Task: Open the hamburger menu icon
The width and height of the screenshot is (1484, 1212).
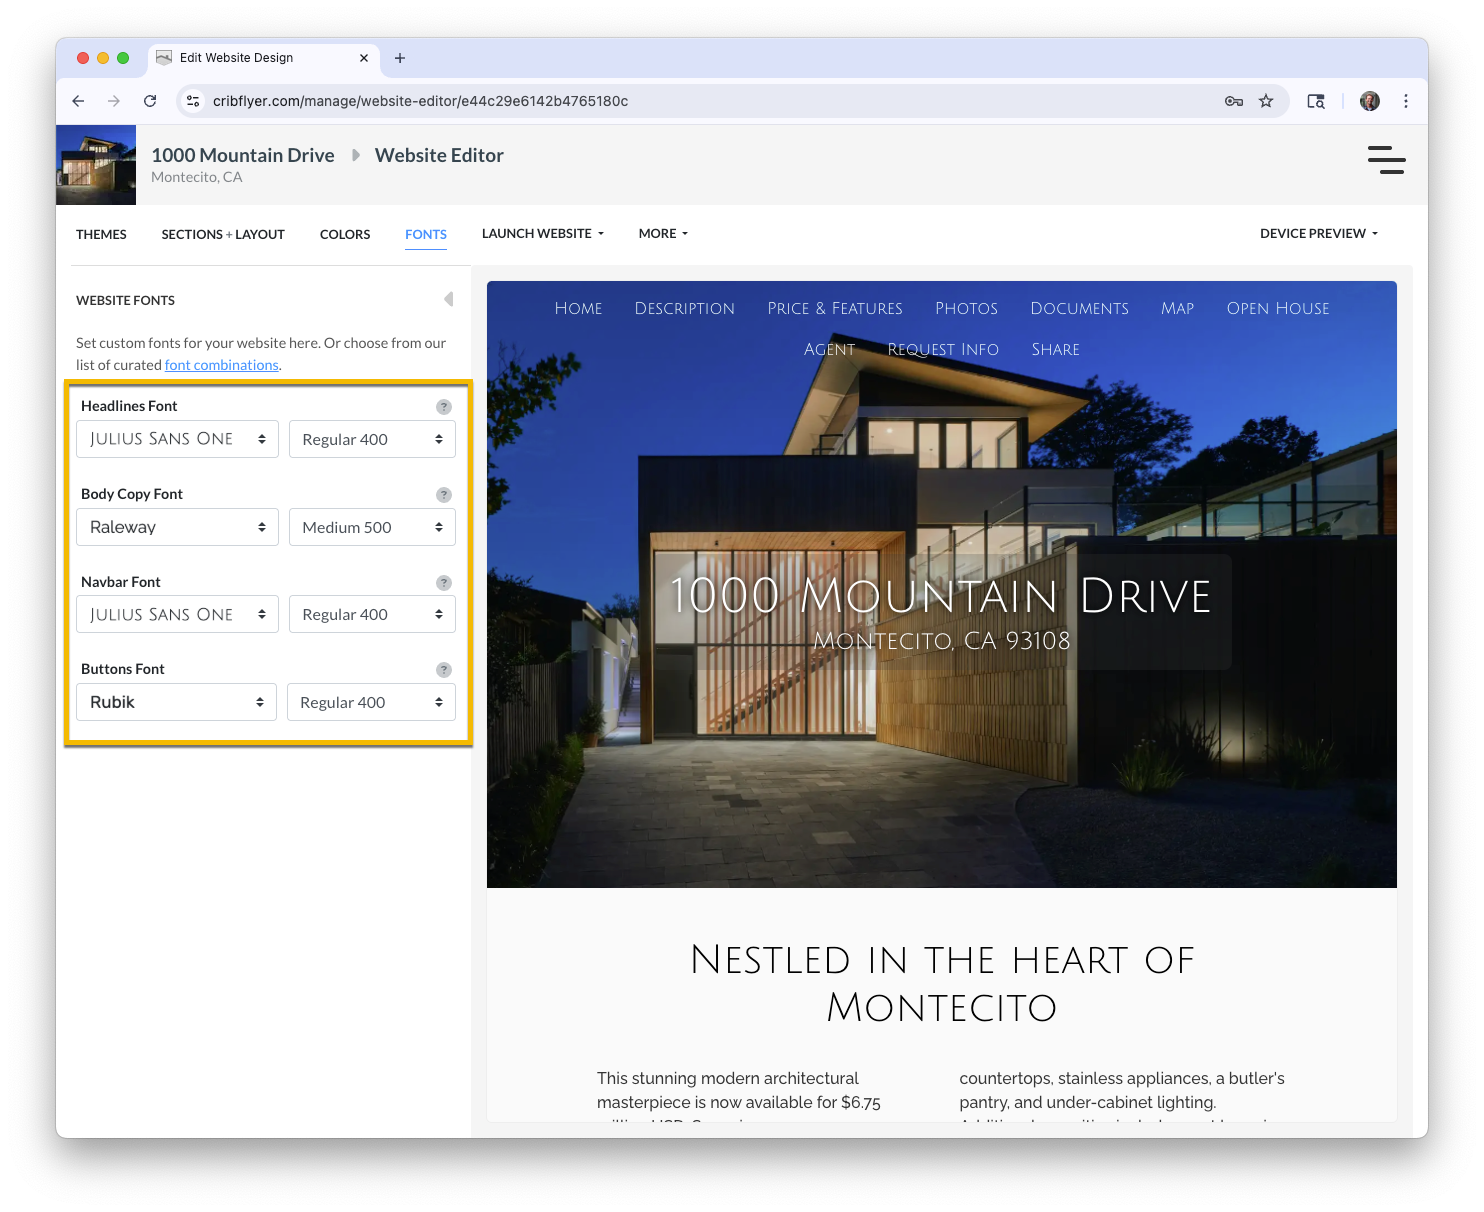Action: pyautogui.click(x=1386, y=160)
